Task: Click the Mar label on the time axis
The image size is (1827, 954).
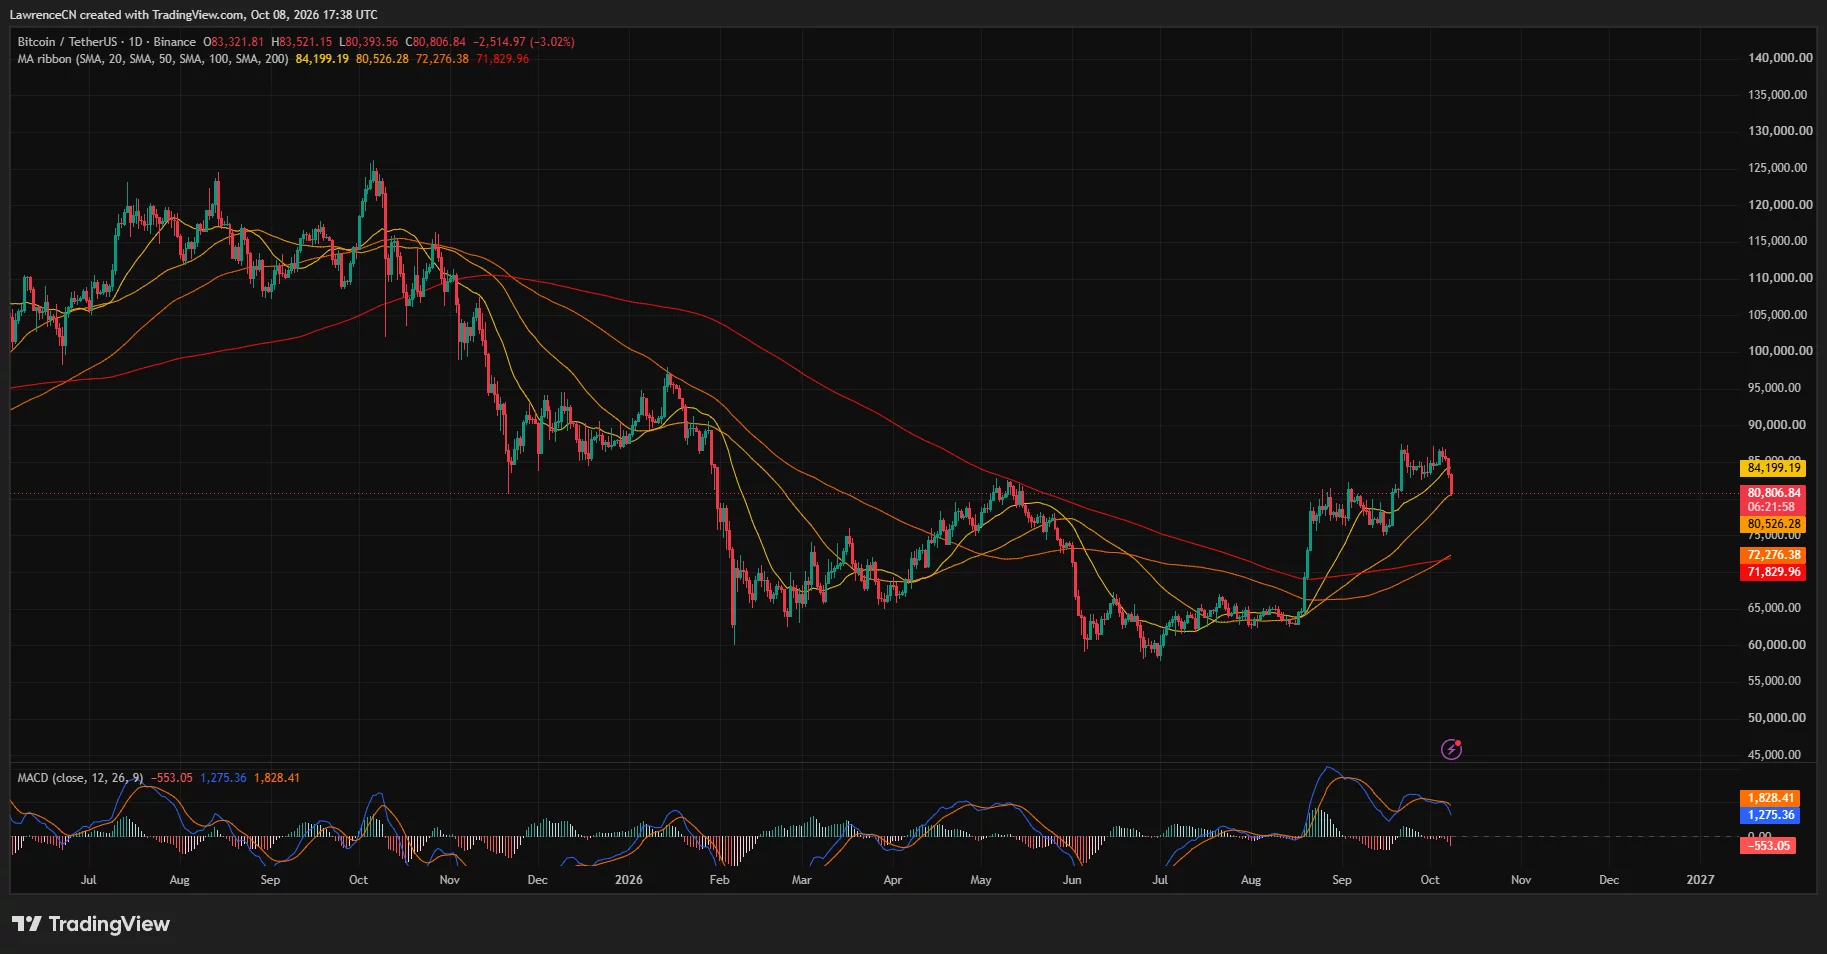Action: [801, 880]
